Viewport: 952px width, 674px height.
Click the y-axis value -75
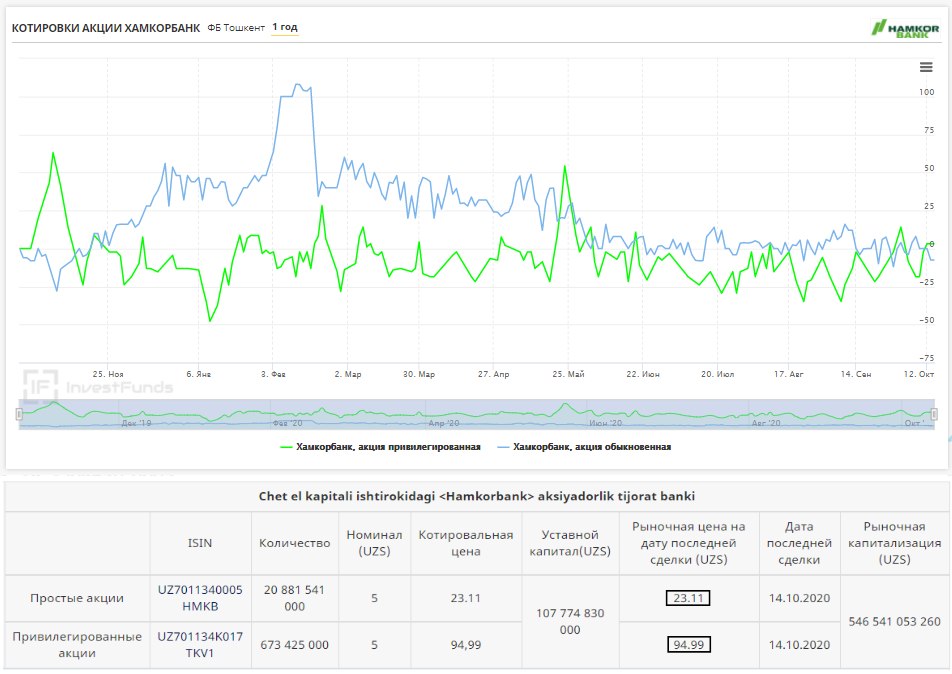pos(926,358)
